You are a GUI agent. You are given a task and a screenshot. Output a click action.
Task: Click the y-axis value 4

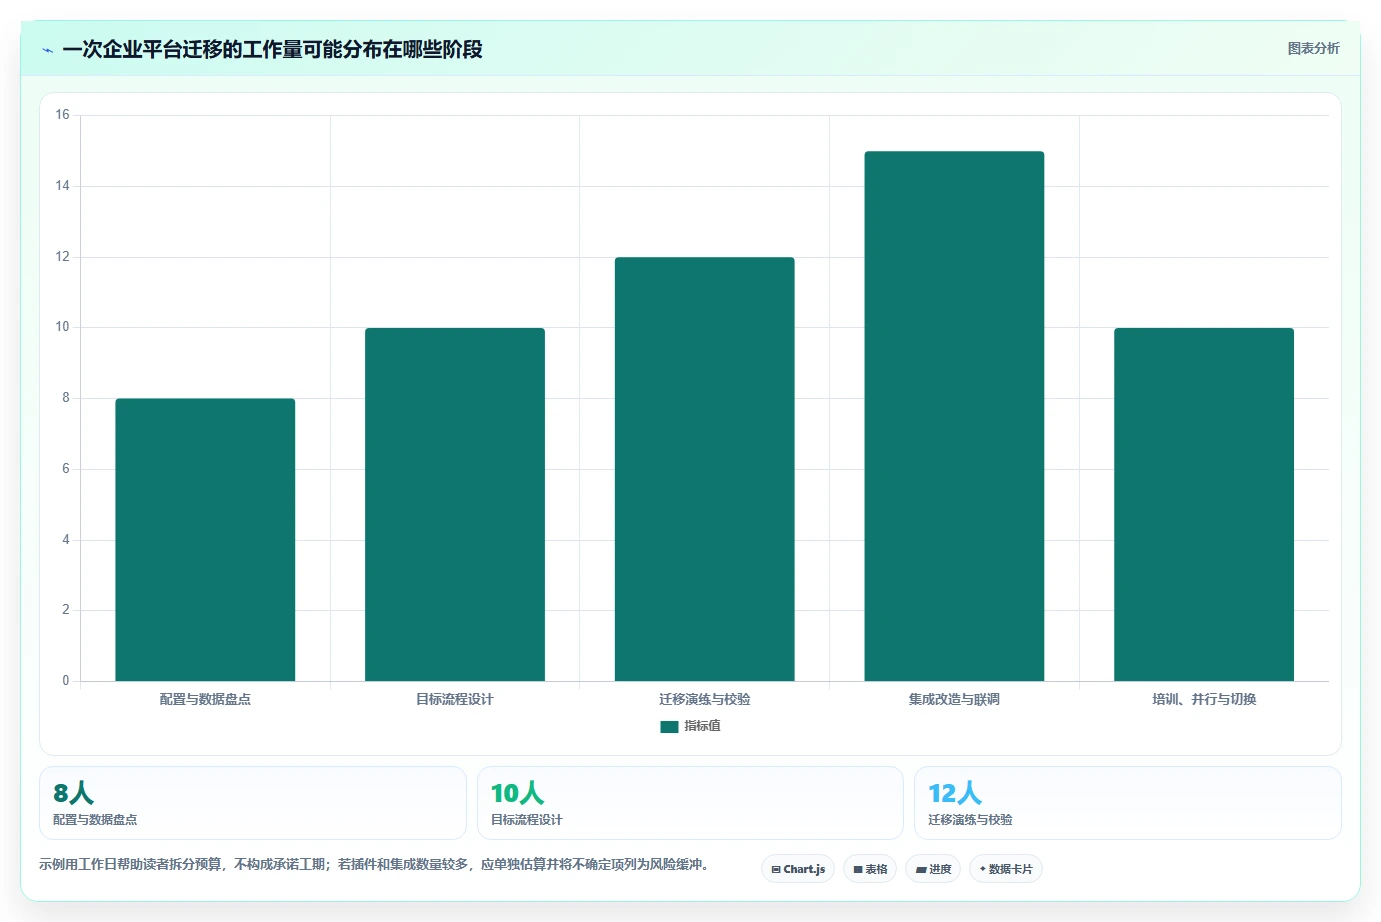pyautogui.click(x=66, y=540)
